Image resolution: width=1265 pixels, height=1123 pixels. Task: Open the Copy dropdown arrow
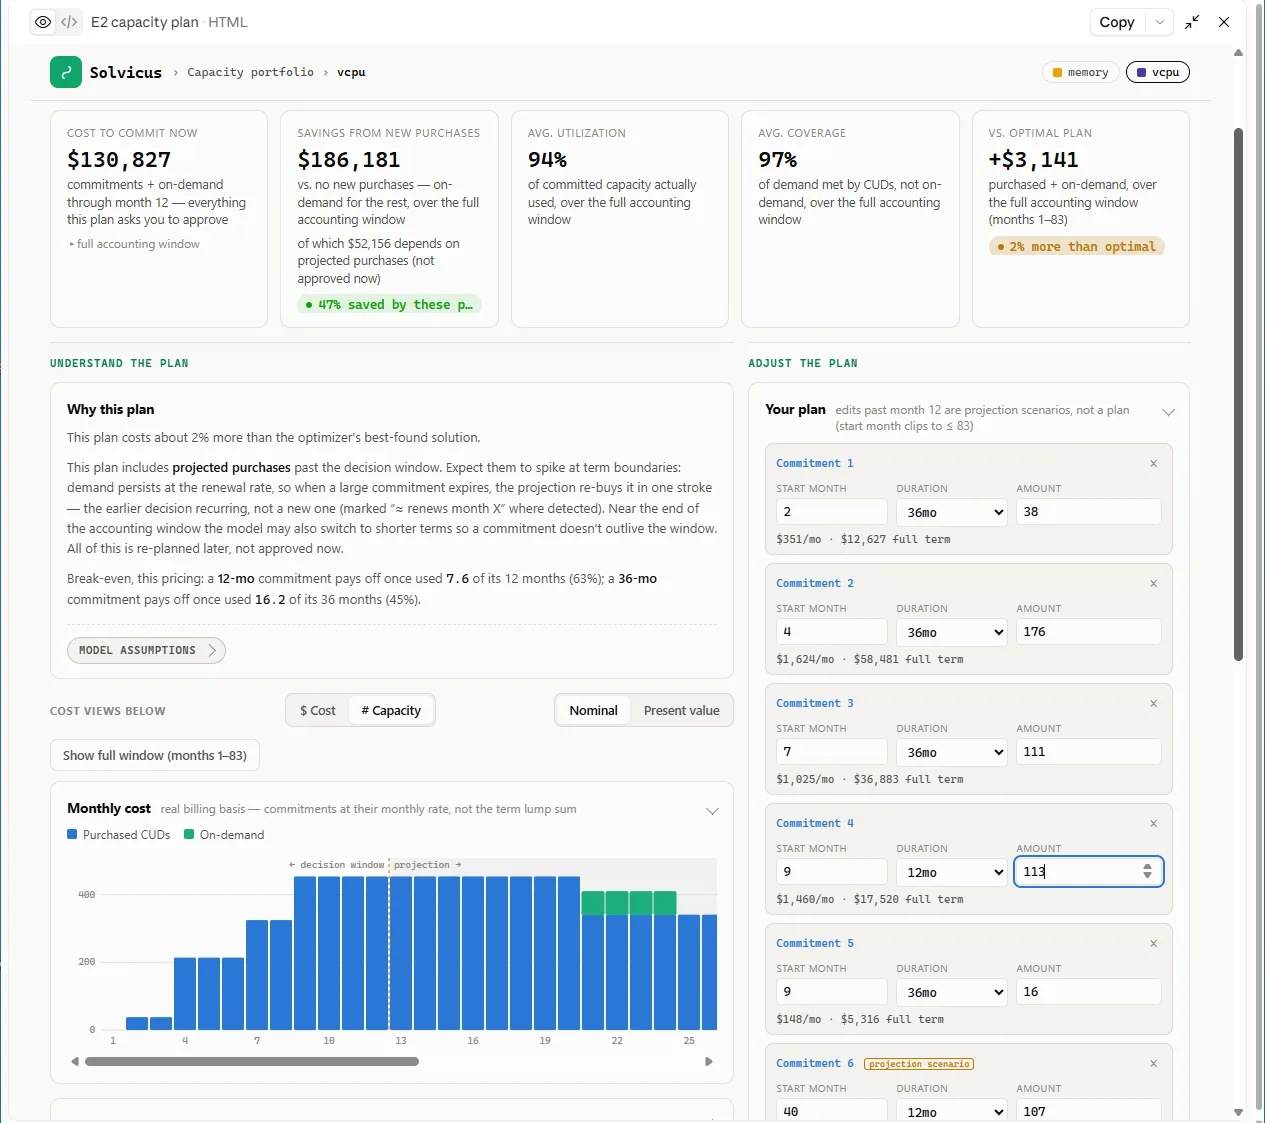1160,22
